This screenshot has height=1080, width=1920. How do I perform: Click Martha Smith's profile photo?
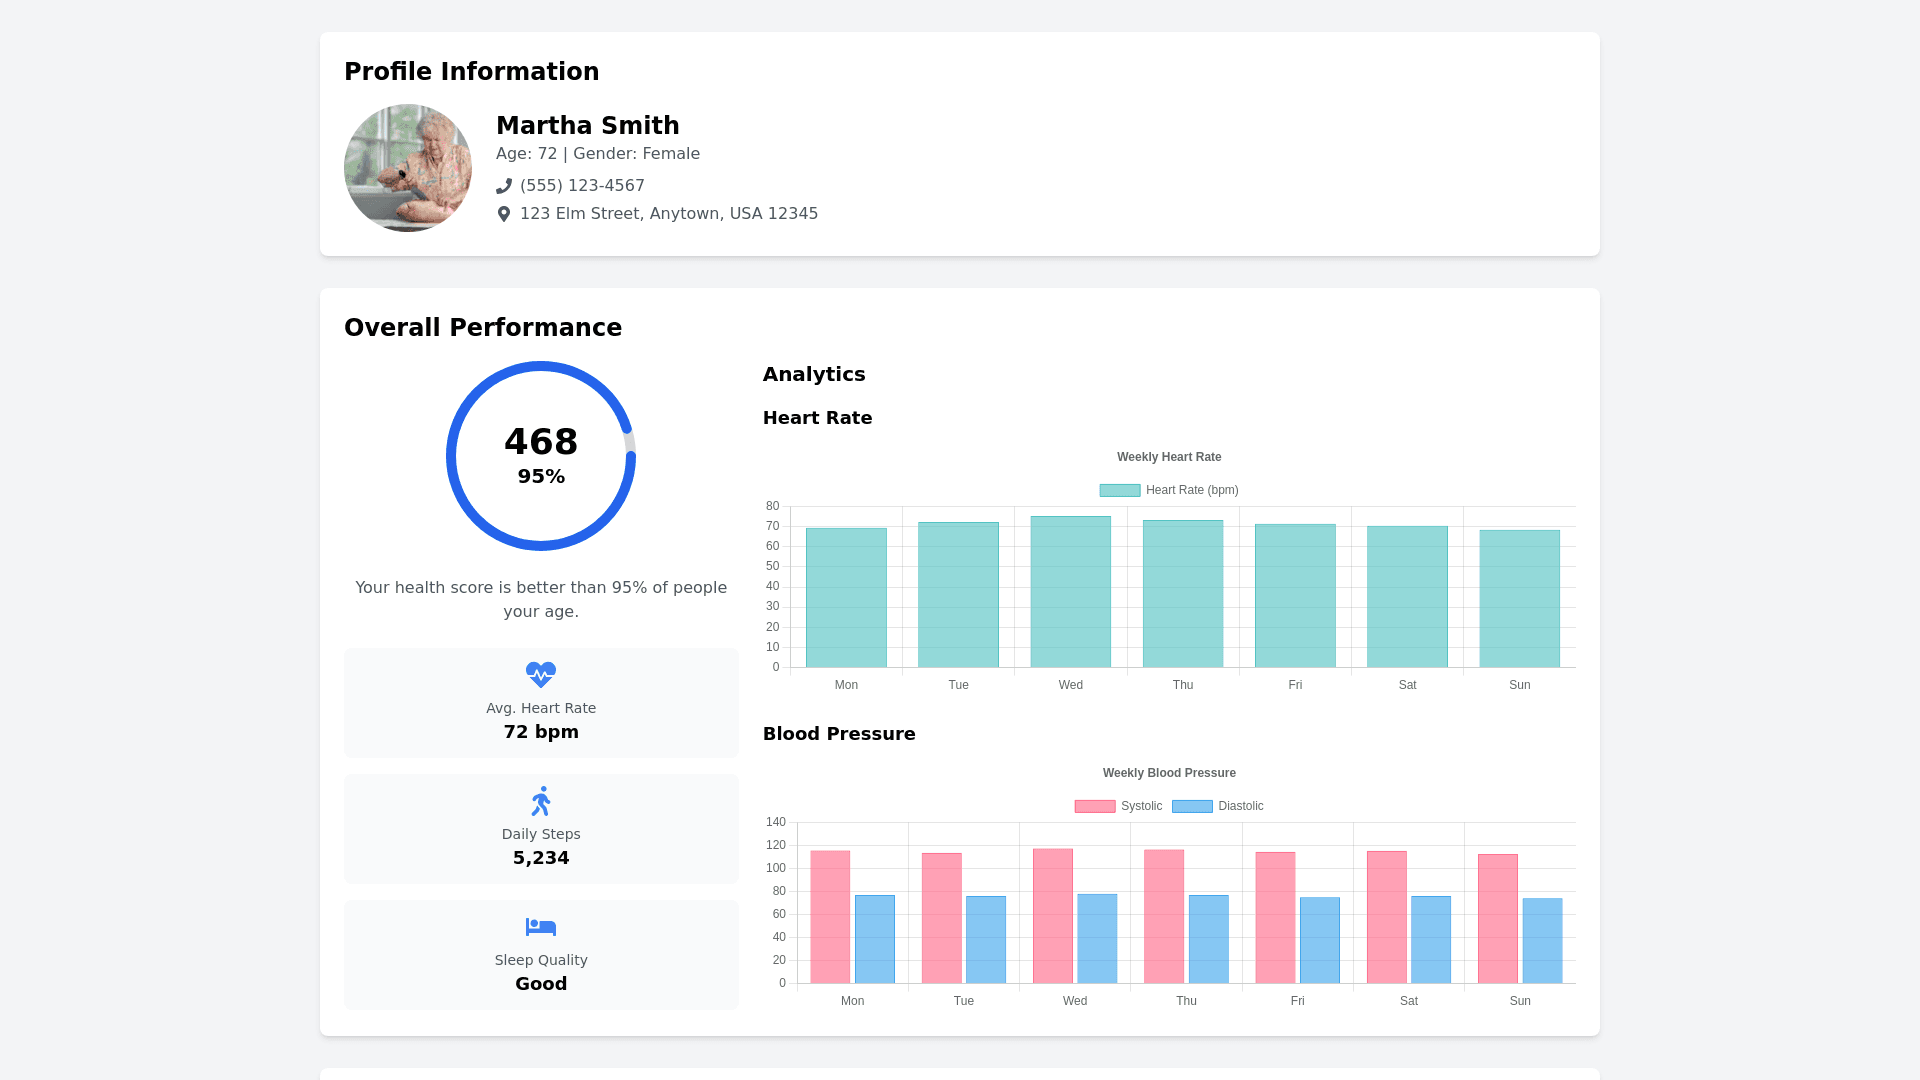(x=408, y=168)
